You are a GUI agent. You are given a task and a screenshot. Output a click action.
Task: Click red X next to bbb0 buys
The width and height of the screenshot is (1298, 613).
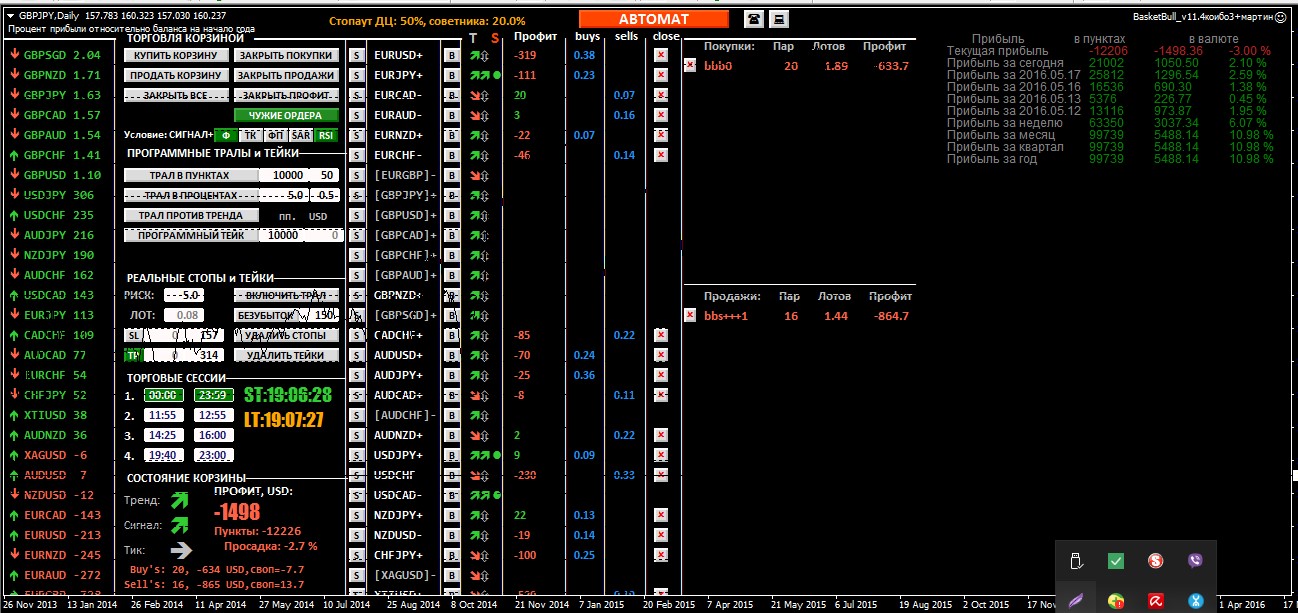point(689,66)
